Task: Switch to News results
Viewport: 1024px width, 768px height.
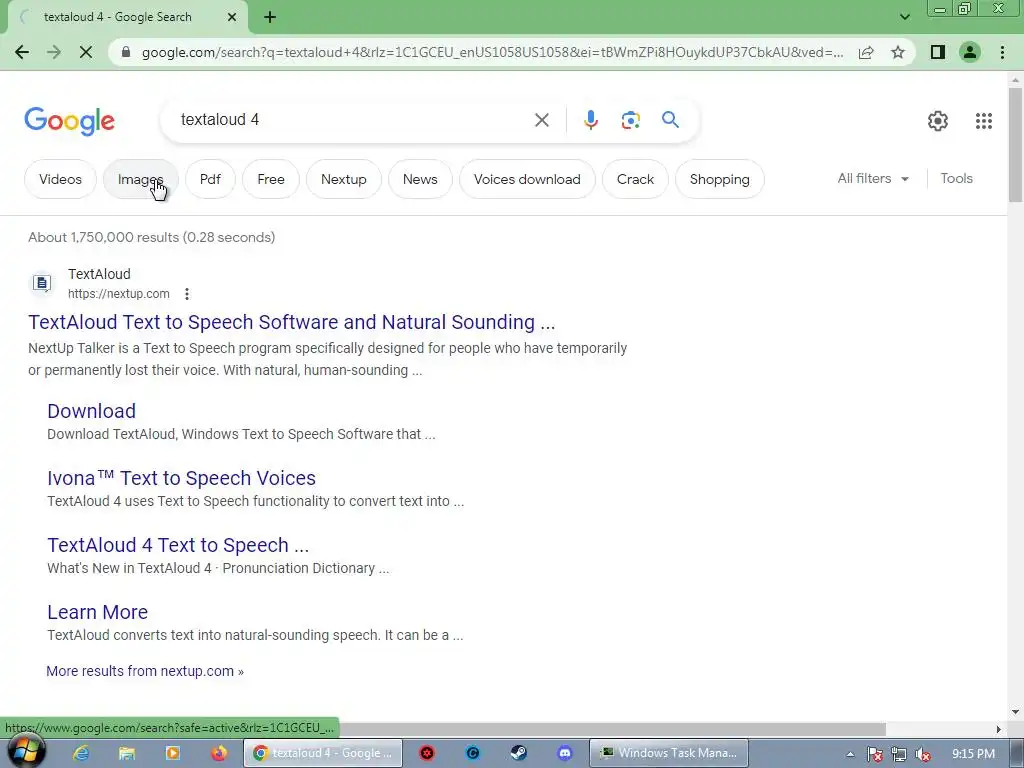Action: click(x=420, y=179)
